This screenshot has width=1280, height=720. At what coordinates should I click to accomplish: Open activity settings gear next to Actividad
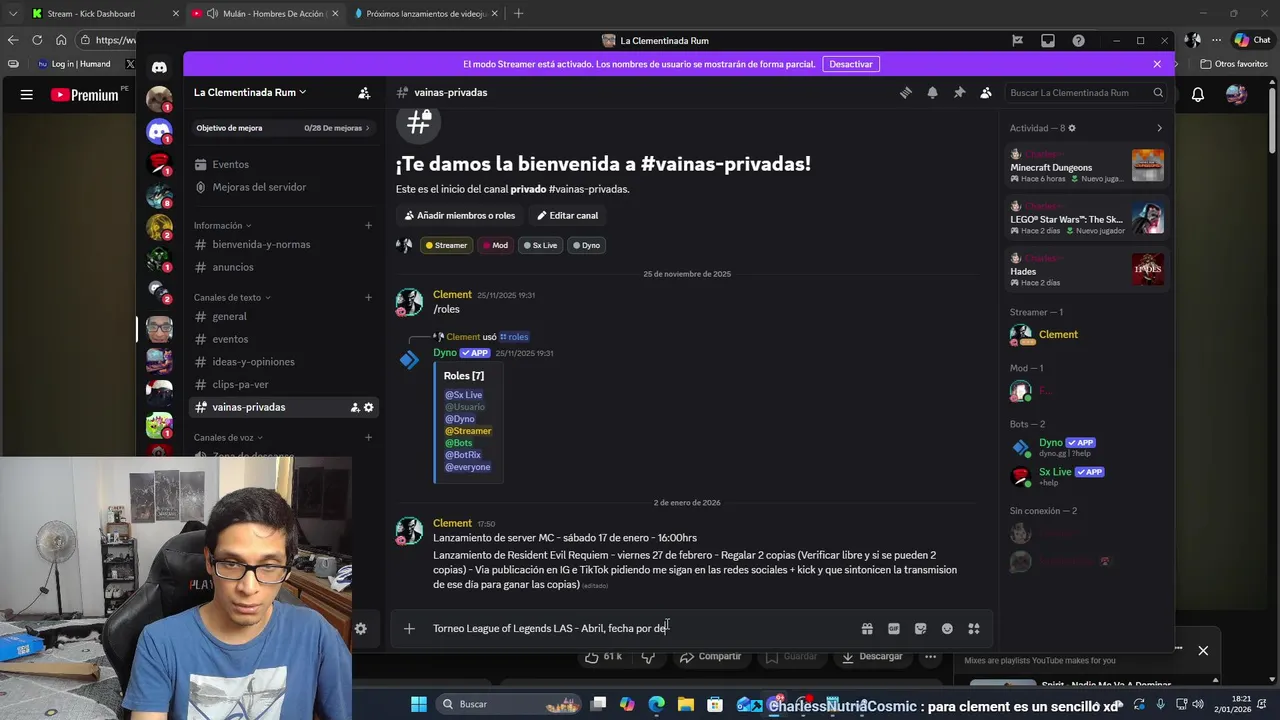point(1072,128)
